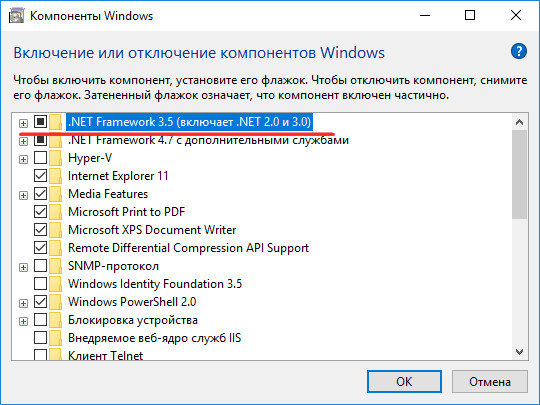540x405 pixels.
Task: Tick the Клиент Telnet checkbox
Action: coord(40,355)
